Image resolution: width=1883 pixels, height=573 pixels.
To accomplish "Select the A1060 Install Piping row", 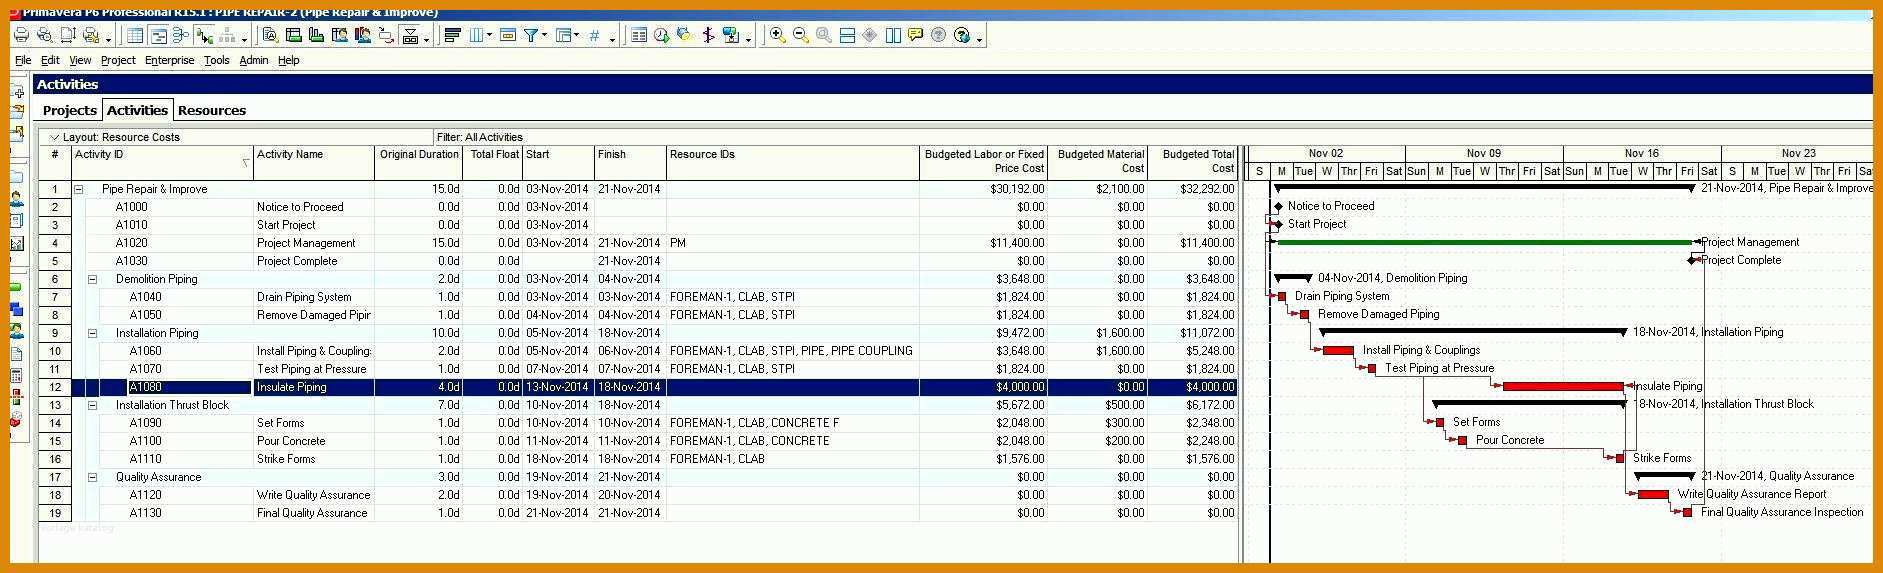I will click(x=638, y=351).
